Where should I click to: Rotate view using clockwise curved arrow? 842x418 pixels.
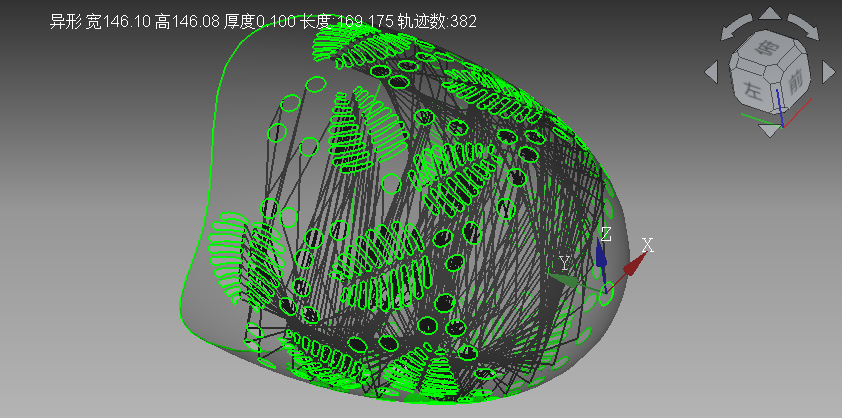(x=805, y=28)
